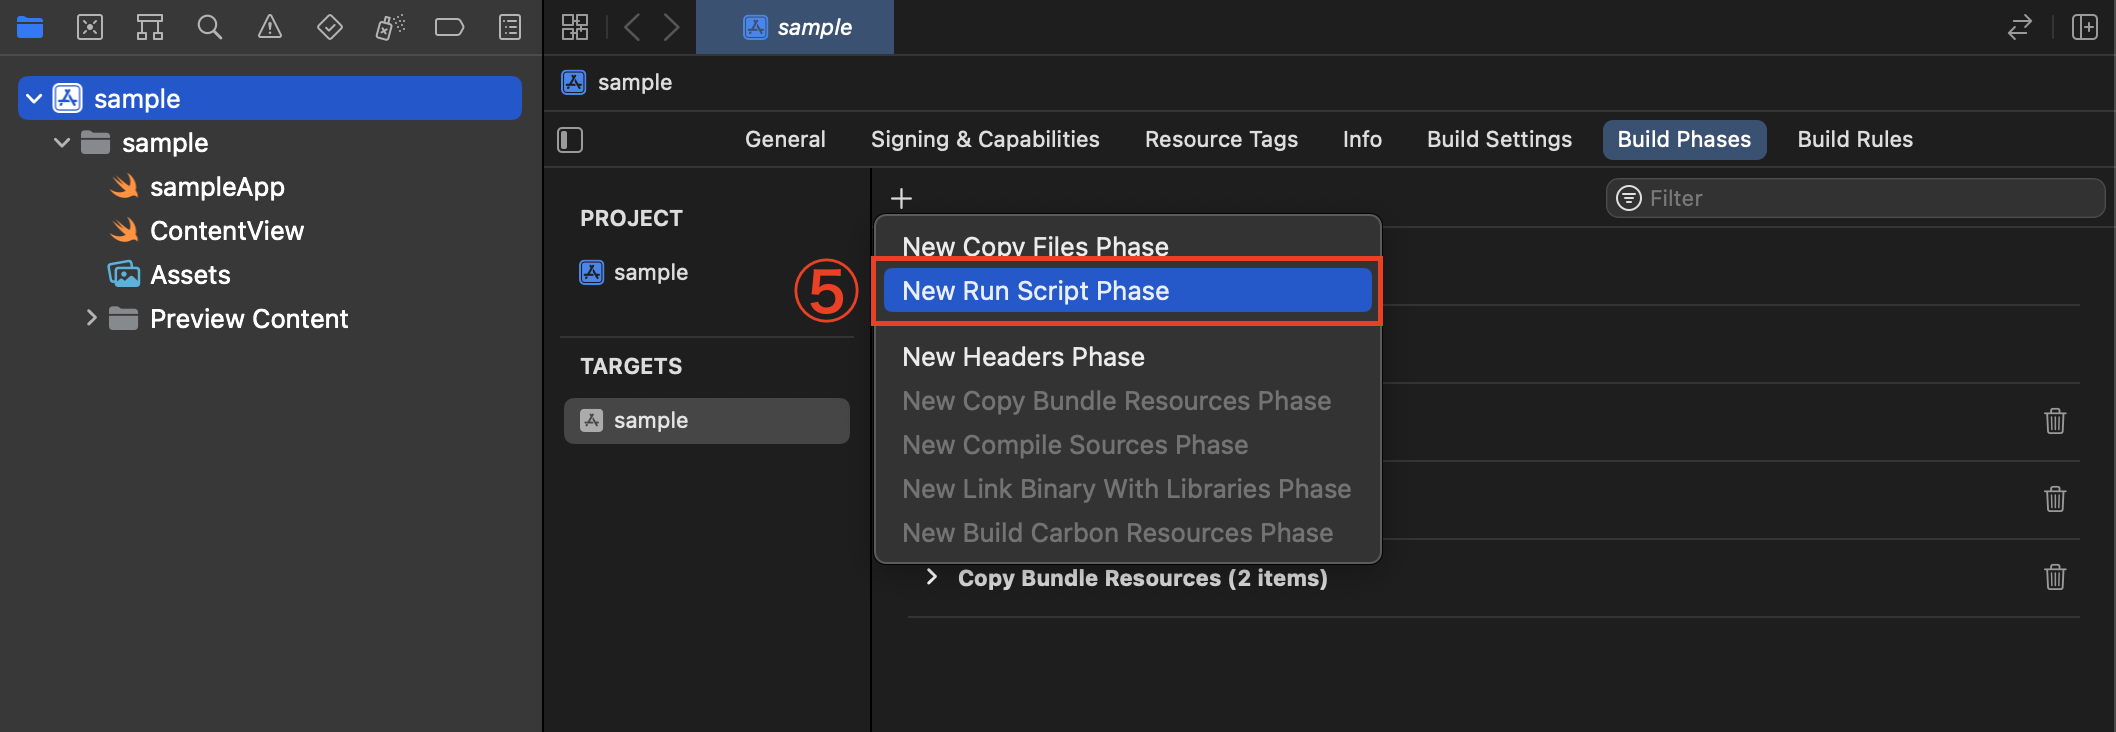Open the Source Control navigator icon

(90, 27)
